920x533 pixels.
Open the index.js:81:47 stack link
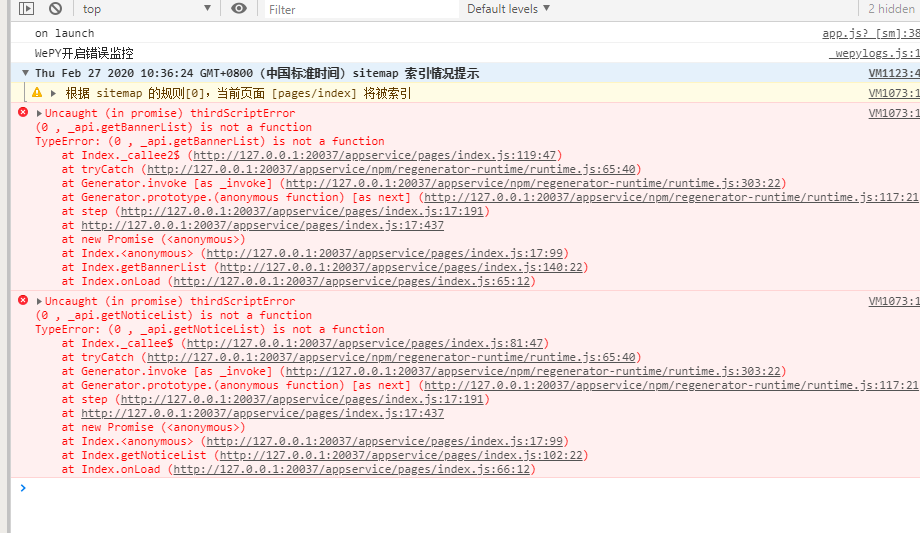tap(365, 343)
